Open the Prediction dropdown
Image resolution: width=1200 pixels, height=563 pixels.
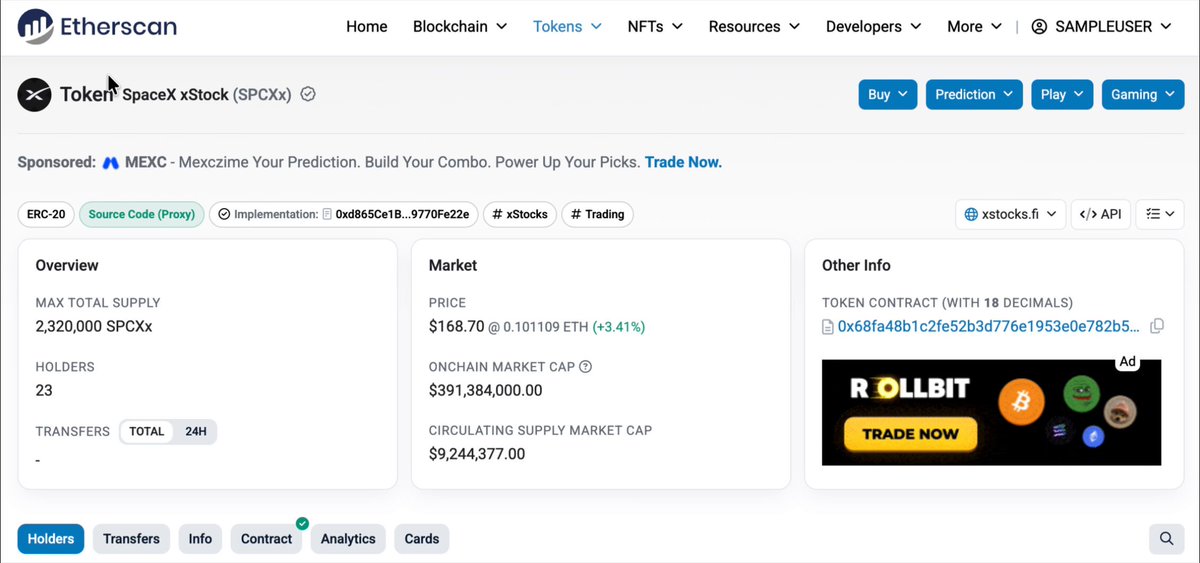pos(974,95)
